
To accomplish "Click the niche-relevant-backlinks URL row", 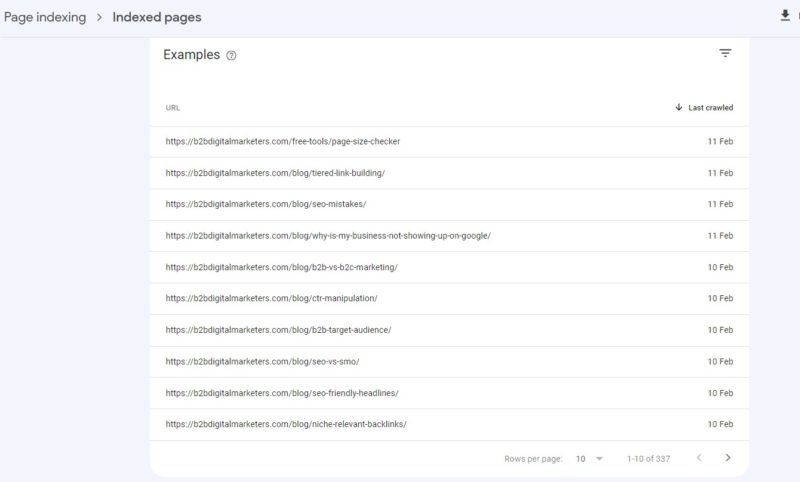I will pyautogui.click(x=286, y=424).
